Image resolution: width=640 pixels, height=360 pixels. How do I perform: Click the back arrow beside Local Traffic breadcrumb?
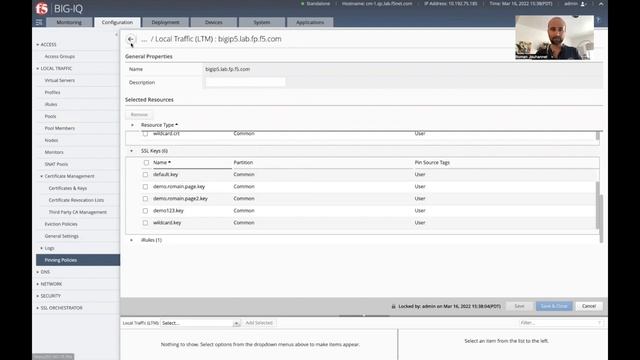131,39
